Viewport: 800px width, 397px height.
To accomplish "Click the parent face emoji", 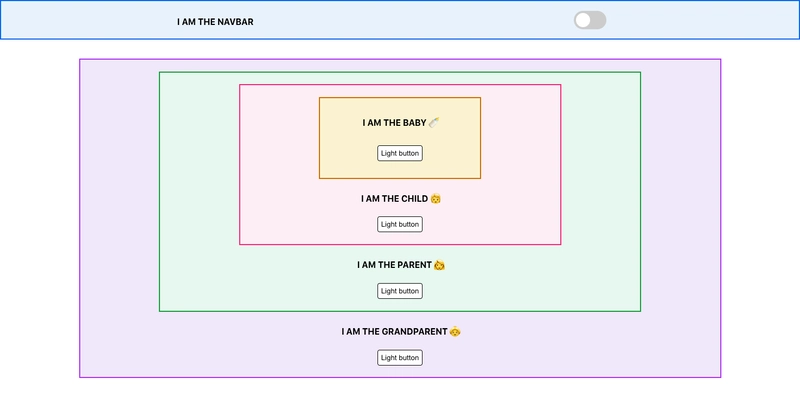I will (x=440, y=265).
